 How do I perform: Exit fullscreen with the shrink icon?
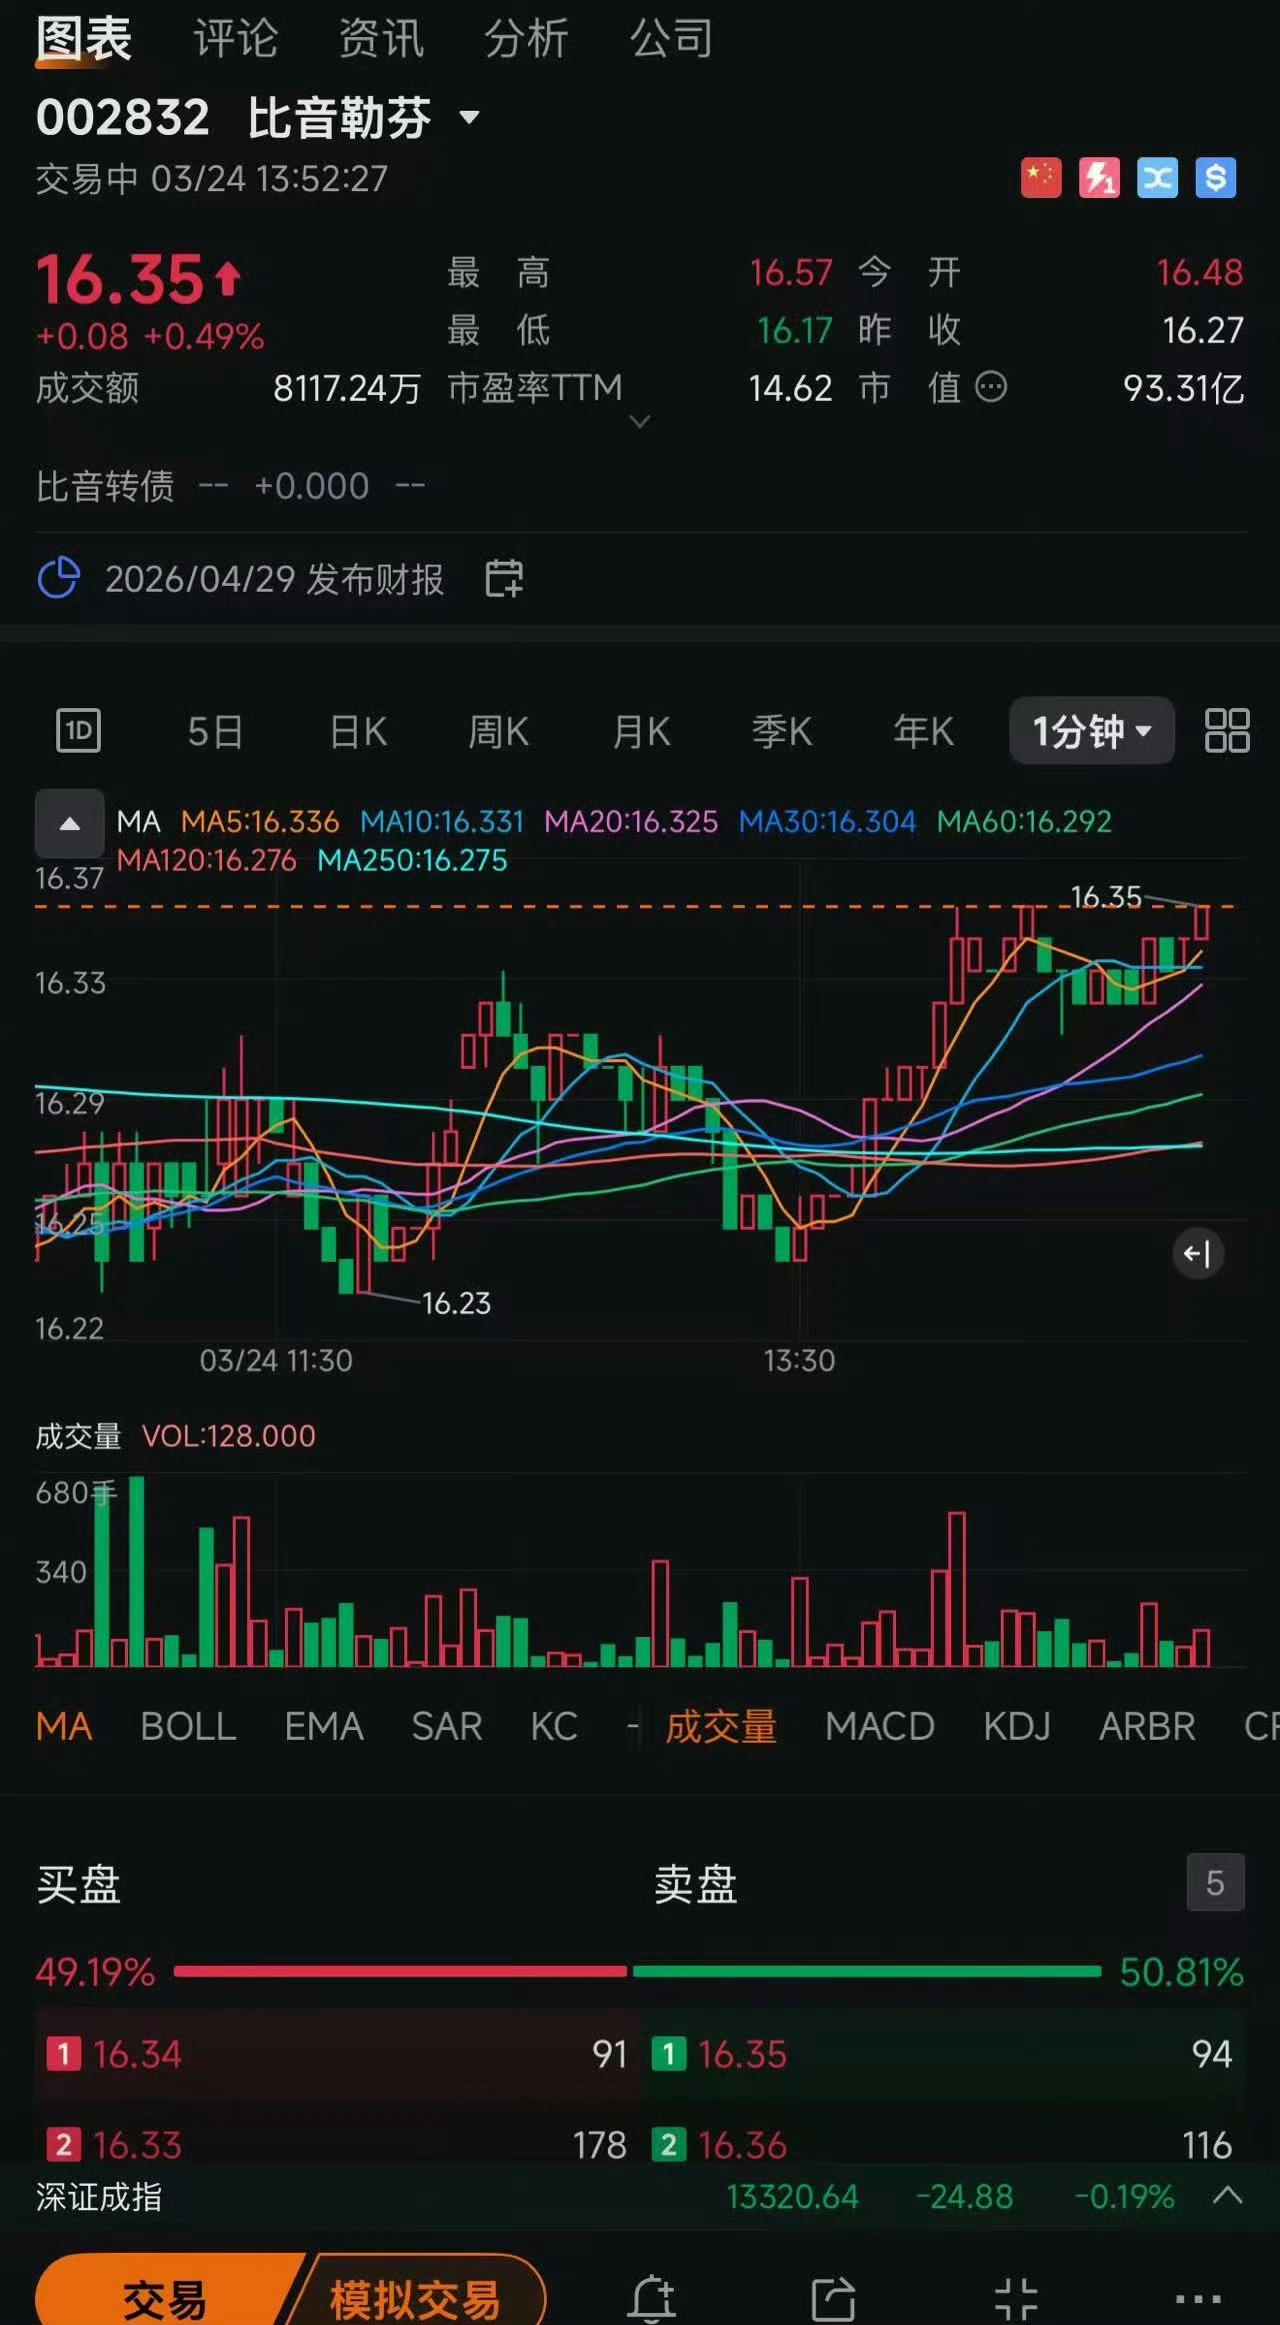[1016, 2299]
